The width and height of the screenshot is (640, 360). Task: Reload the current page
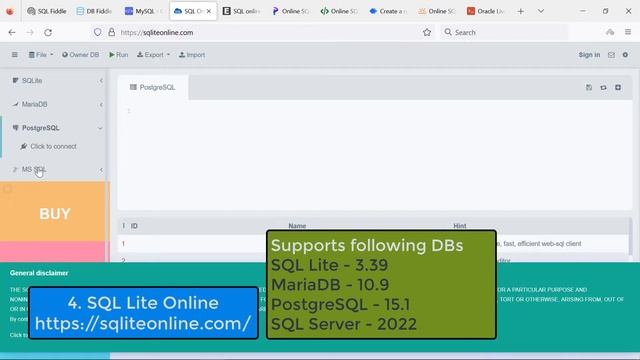[48, 32]
